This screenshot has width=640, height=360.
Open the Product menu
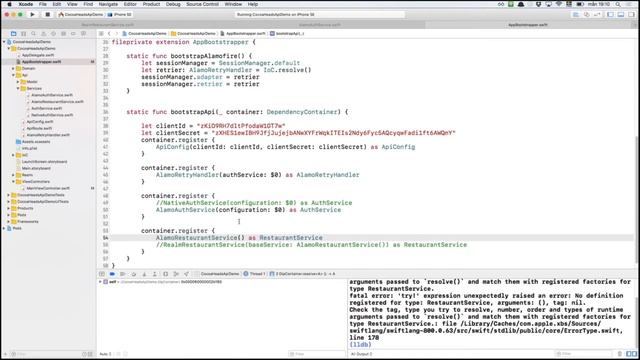coord(151,4)
